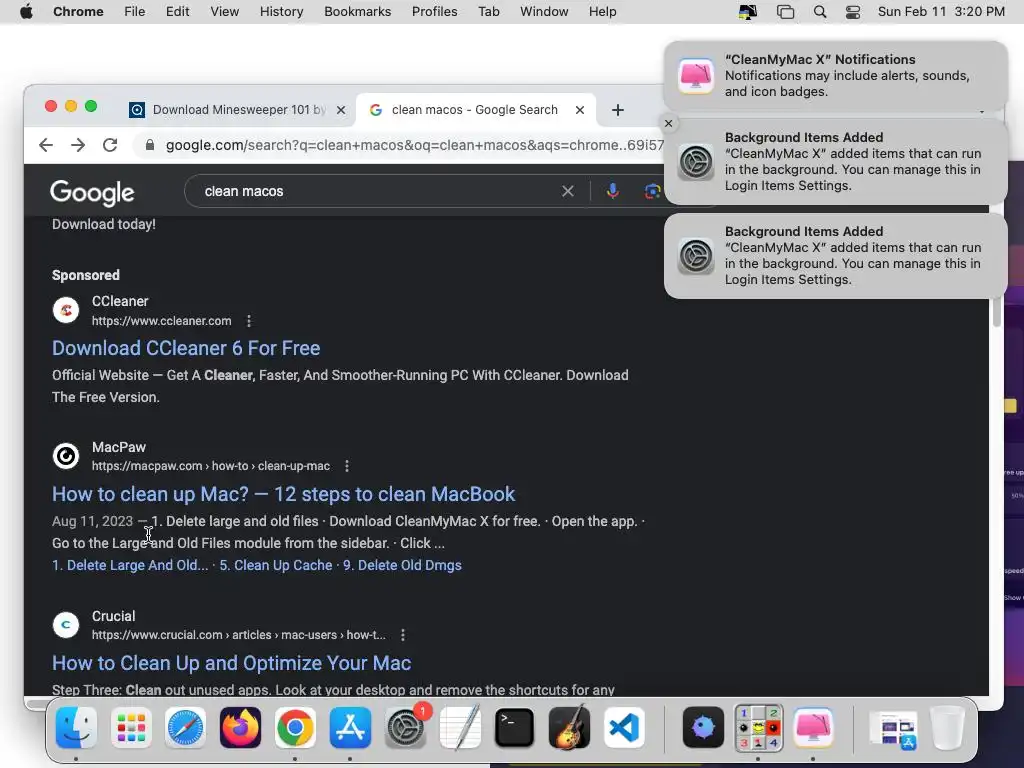Open the CleanMyMac X Notifications alert

tap(835, 76)
